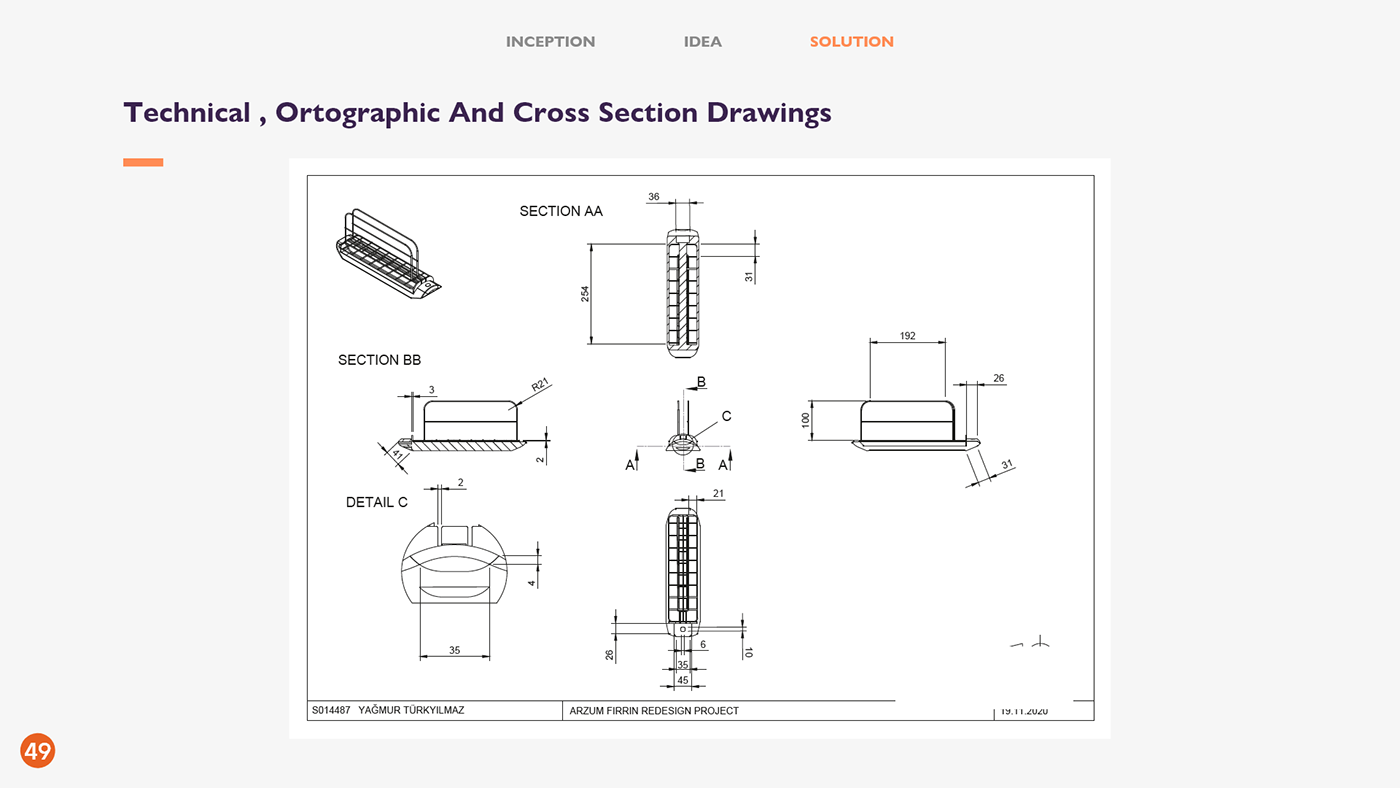The height and width of the screenshot is (788, 1400).
Task: Select the 45 dimension under the bottom view
Action: pos(683,680)
